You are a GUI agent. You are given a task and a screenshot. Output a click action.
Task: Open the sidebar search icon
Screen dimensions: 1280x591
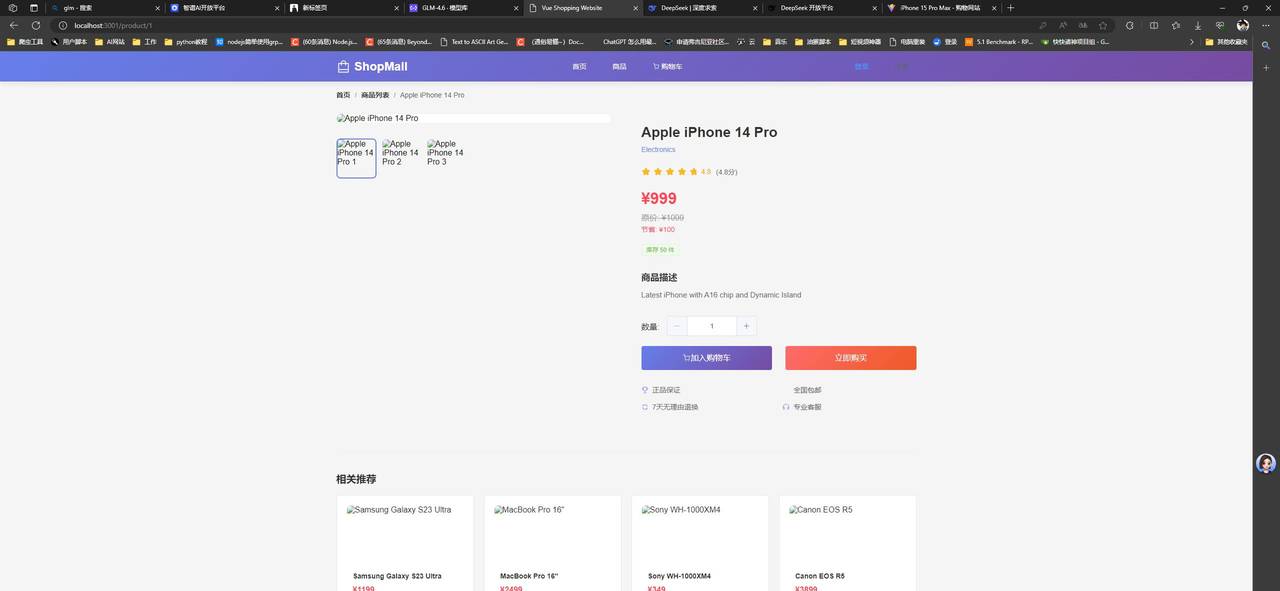click(1266, 45)
